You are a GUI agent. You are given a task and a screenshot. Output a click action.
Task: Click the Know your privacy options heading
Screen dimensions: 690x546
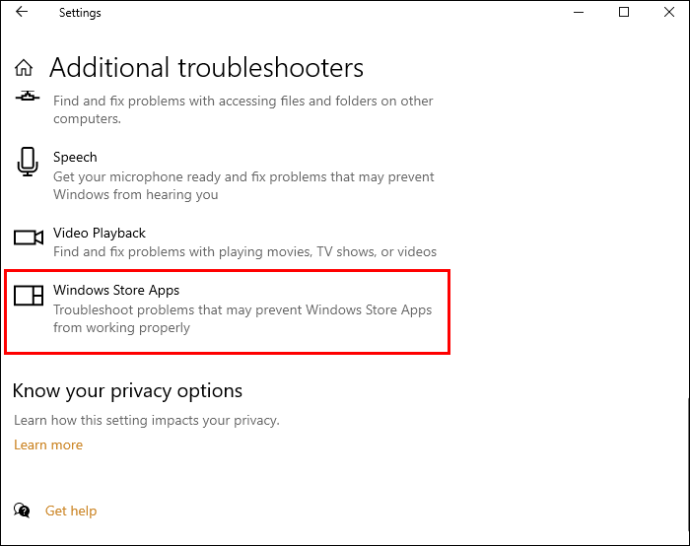127,391
